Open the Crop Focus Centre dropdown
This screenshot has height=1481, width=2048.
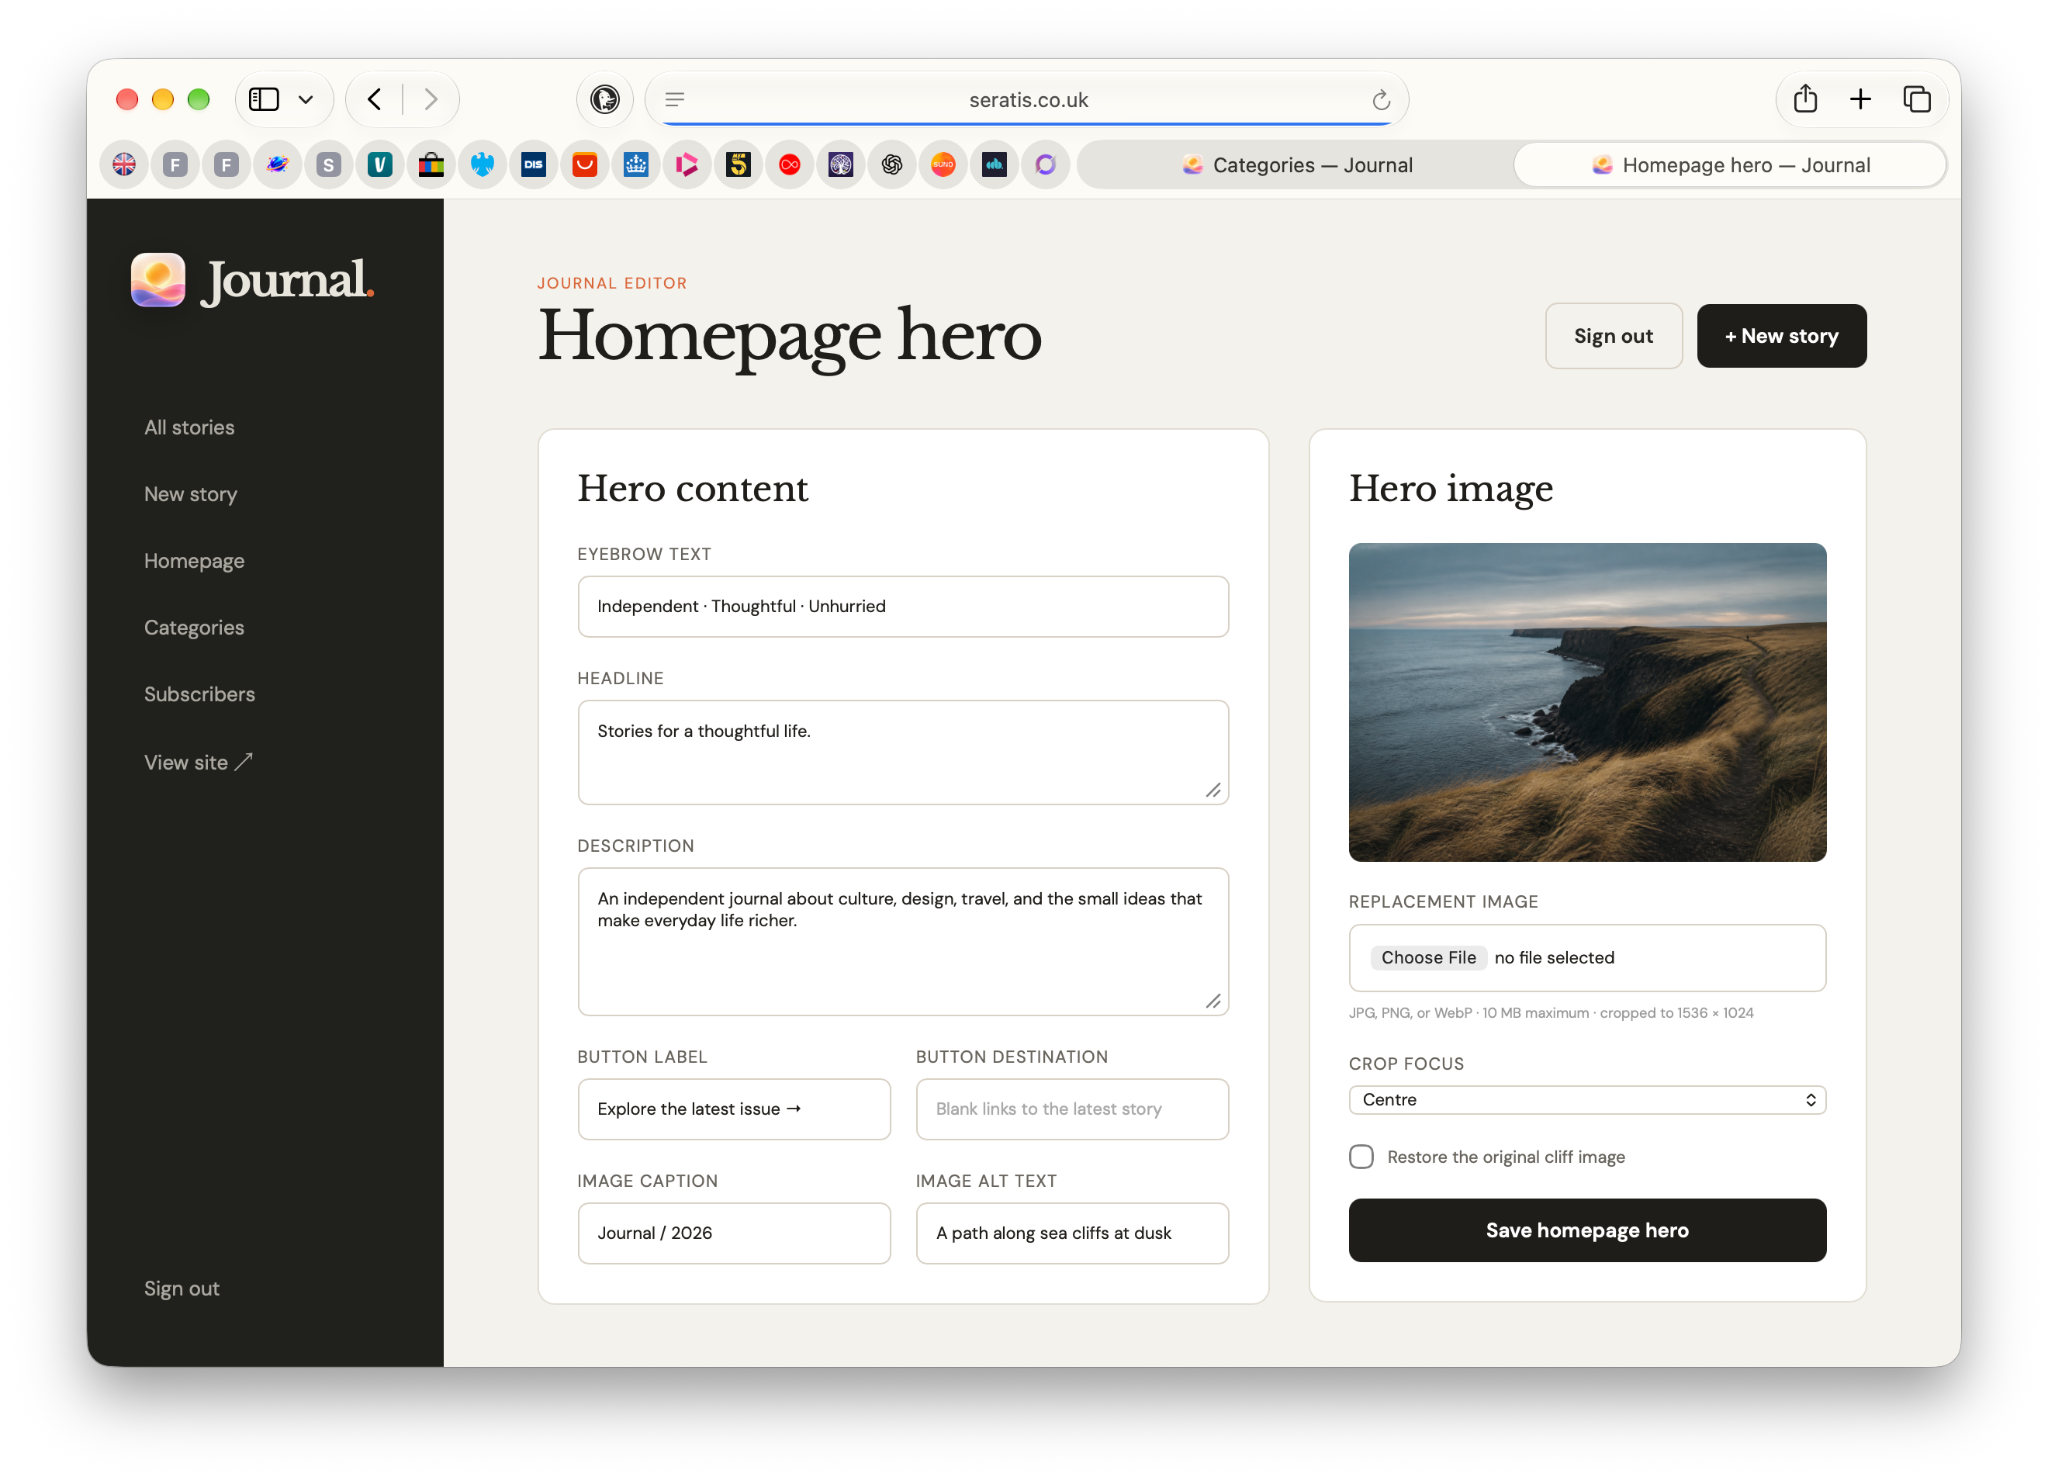point(1587,1100)
